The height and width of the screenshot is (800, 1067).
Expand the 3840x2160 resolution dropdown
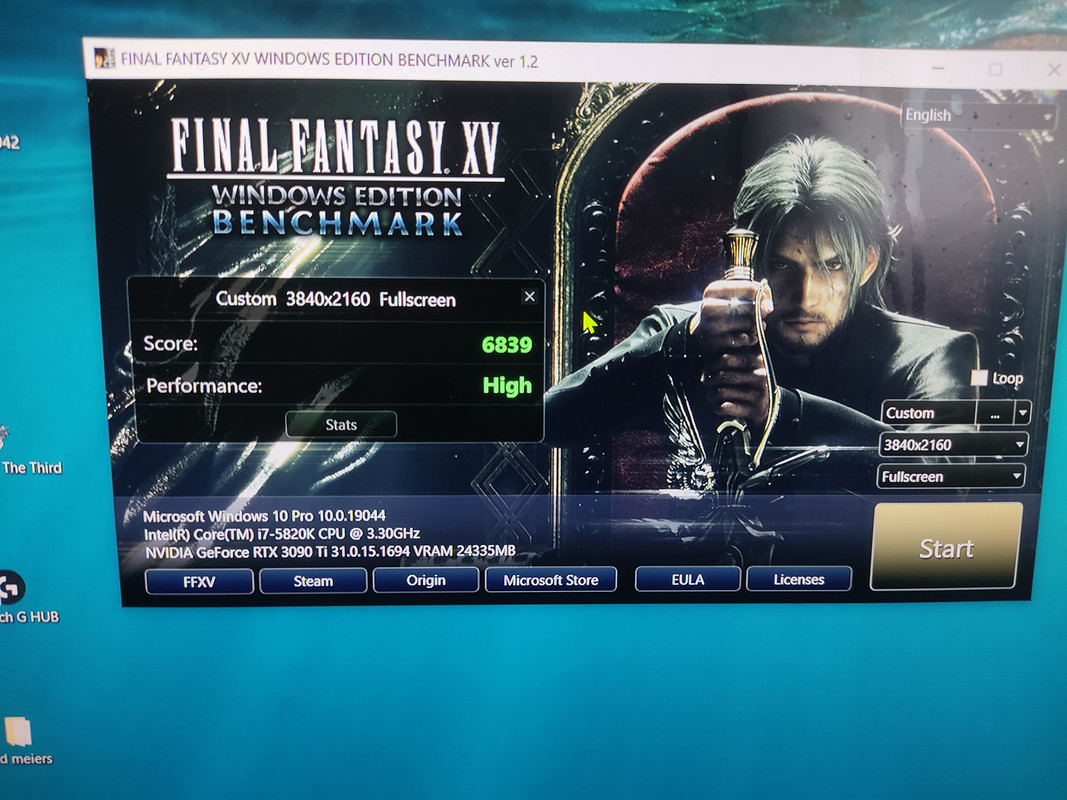(953, 445)
